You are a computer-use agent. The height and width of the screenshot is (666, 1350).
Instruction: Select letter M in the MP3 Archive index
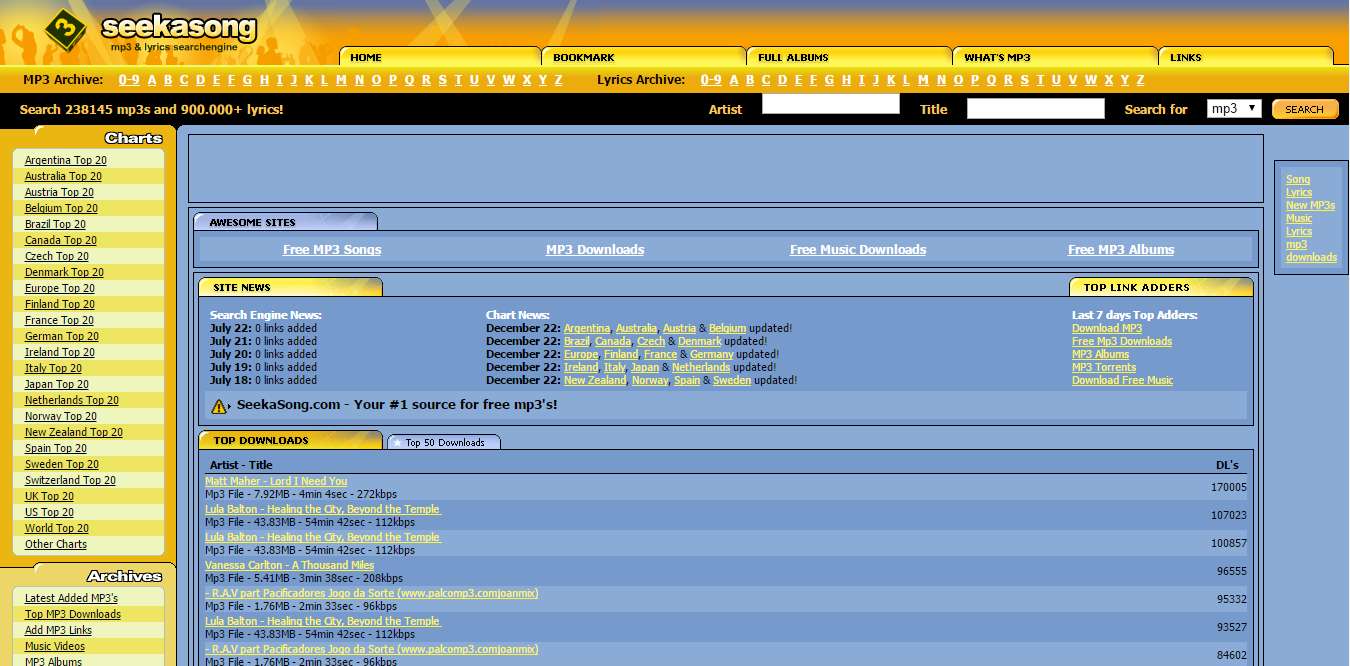click(x=341, y=80)
